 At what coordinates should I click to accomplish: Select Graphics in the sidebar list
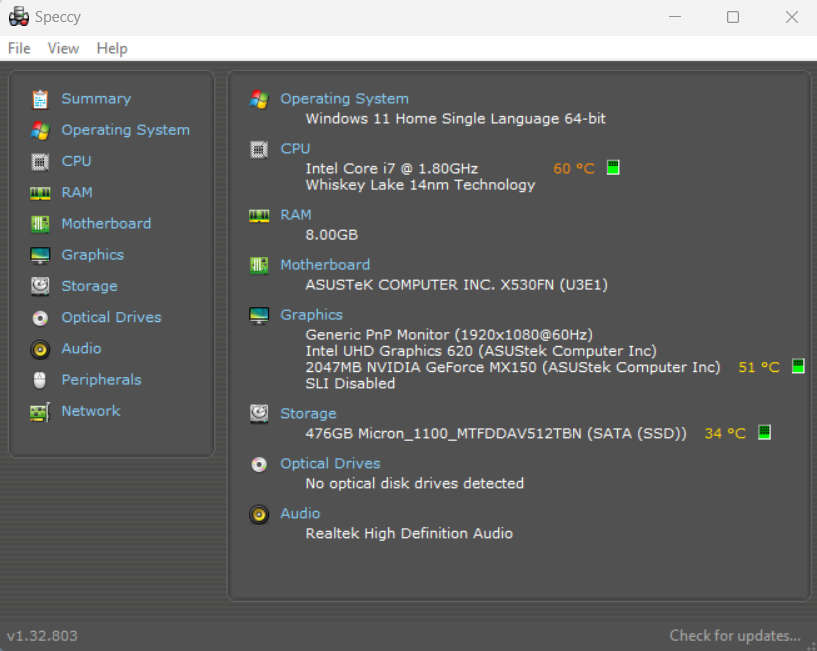point(92,255)
